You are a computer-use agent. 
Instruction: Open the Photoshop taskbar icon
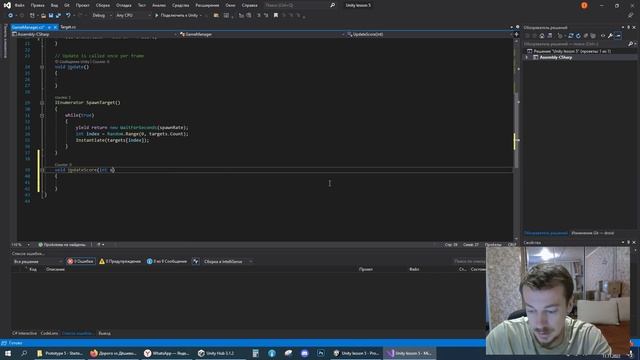pos(321,353)
